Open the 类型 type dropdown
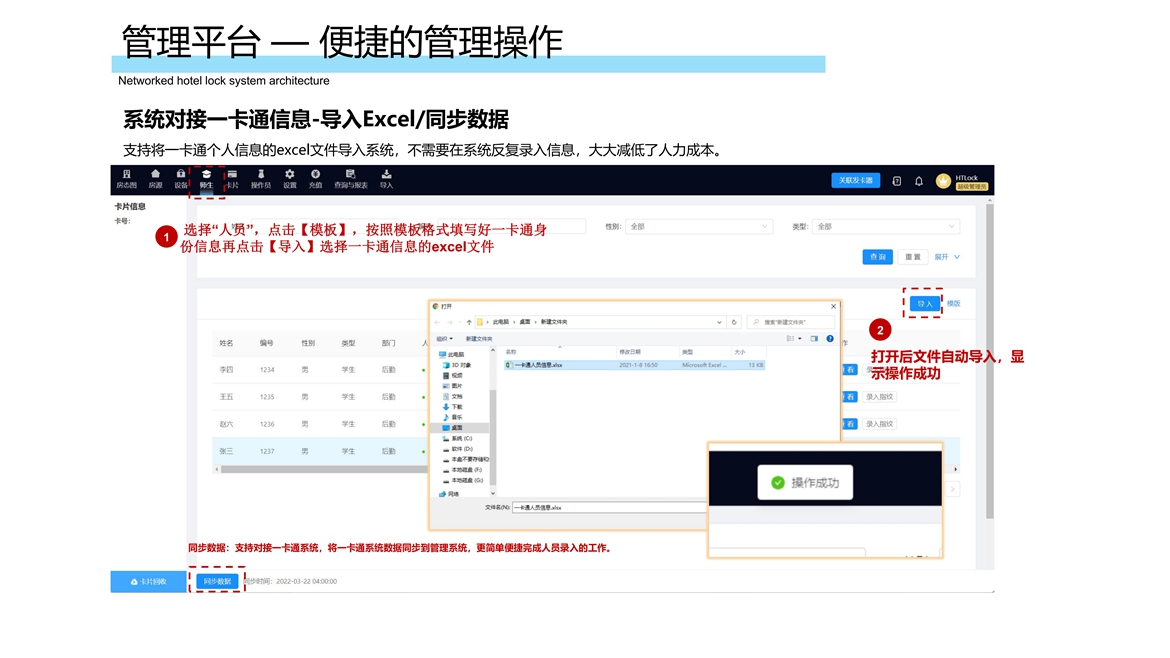 tap(884, 227)
